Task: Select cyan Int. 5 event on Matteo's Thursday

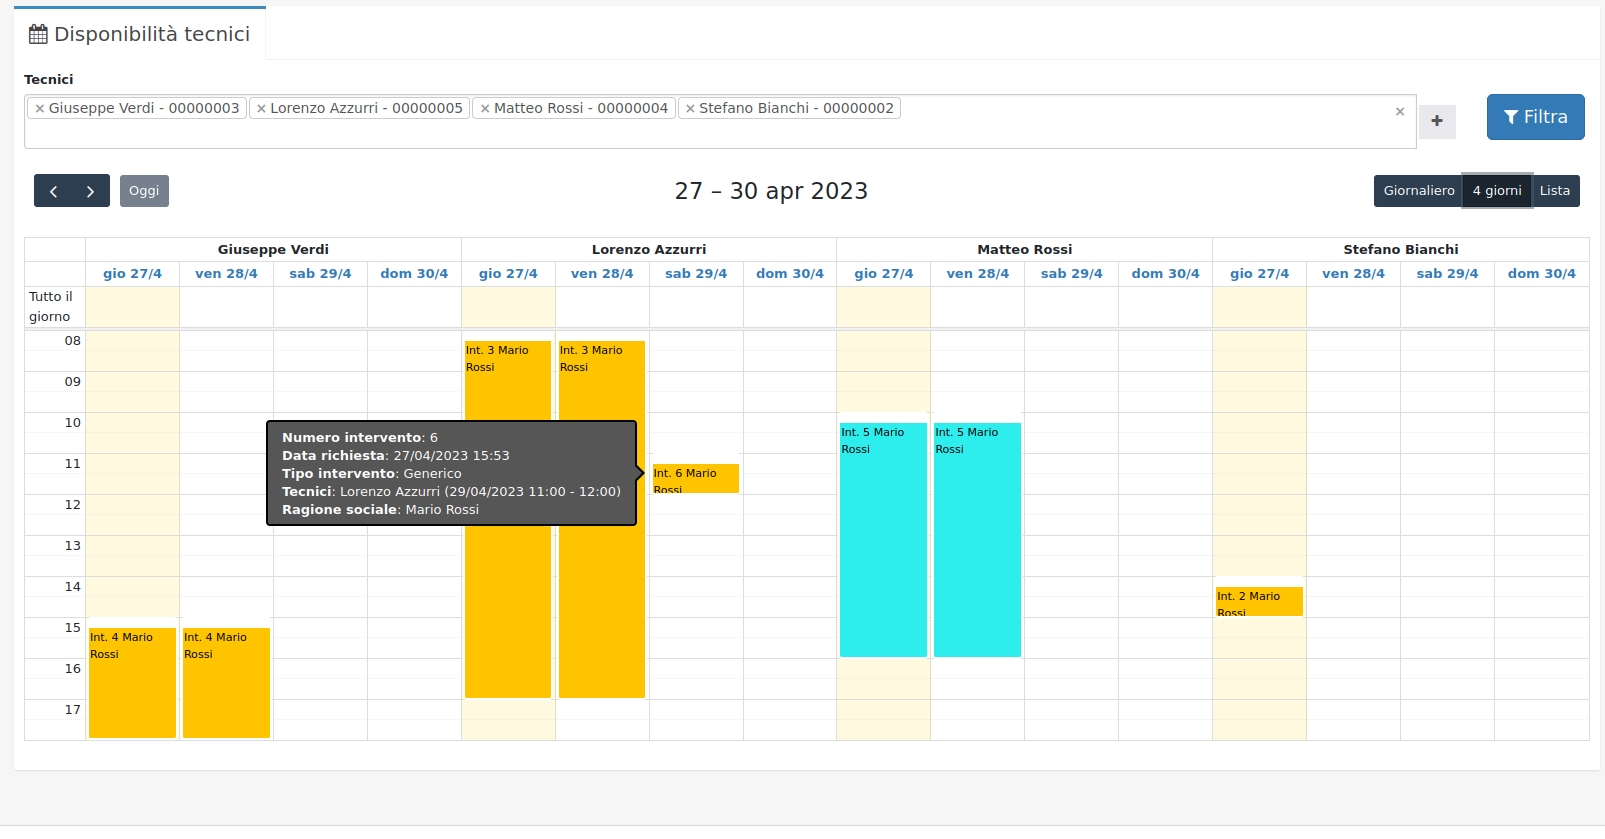Action: (883, 540)
